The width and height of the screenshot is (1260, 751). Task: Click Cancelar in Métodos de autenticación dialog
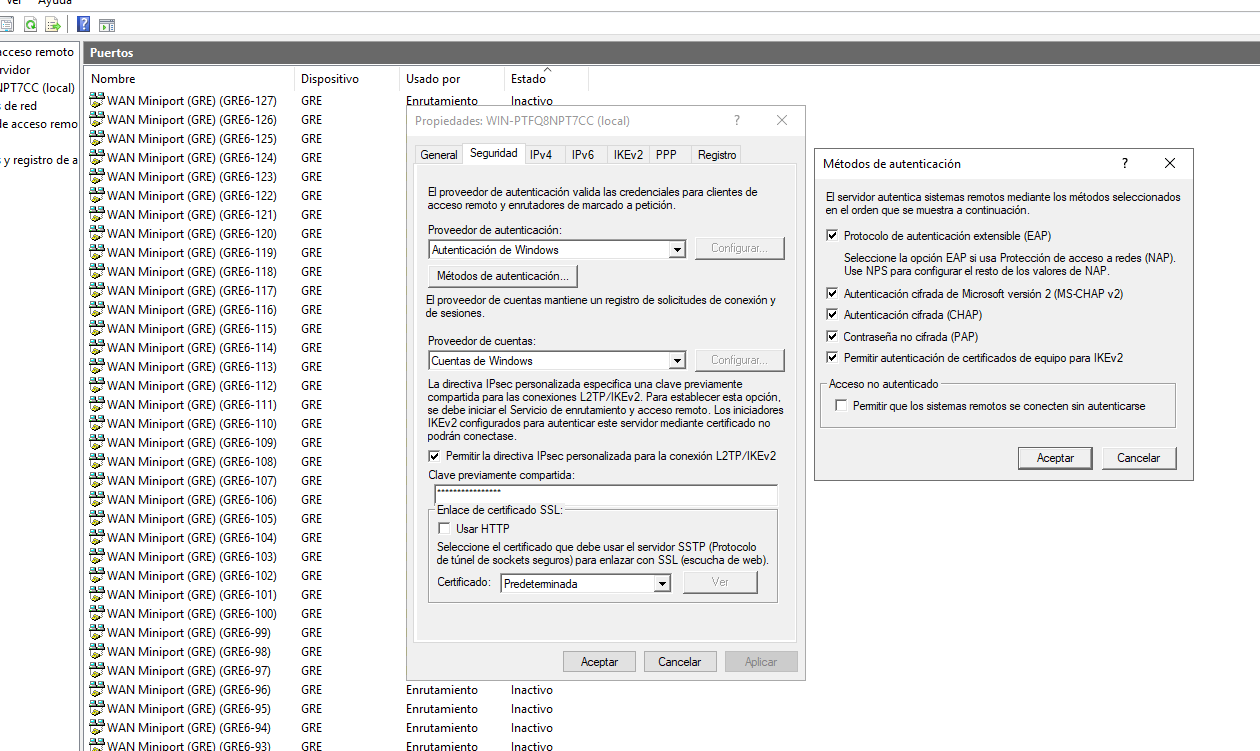1139,458
